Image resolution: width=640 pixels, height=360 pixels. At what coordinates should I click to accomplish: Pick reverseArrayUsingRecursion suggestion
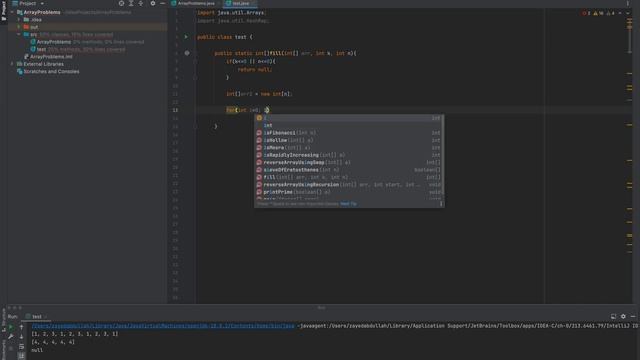[349, 184]
